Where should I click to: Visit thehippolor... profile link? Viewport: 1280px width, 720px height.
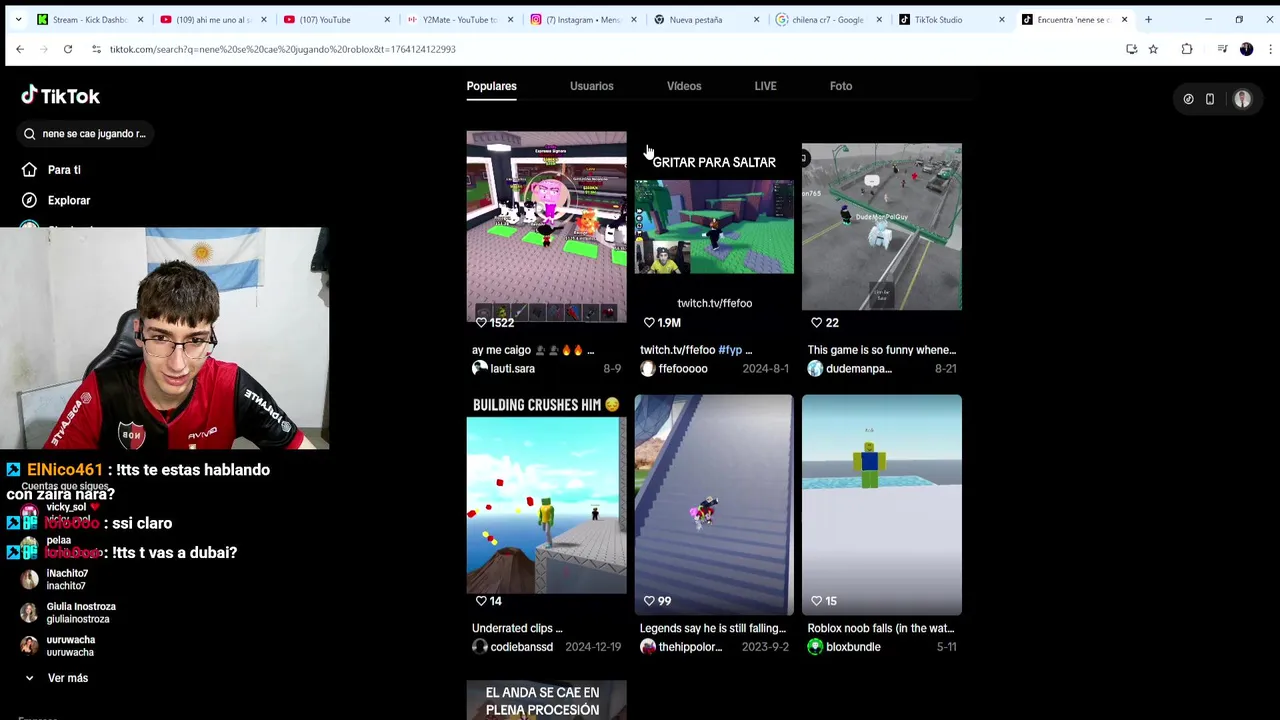point(690,647)
